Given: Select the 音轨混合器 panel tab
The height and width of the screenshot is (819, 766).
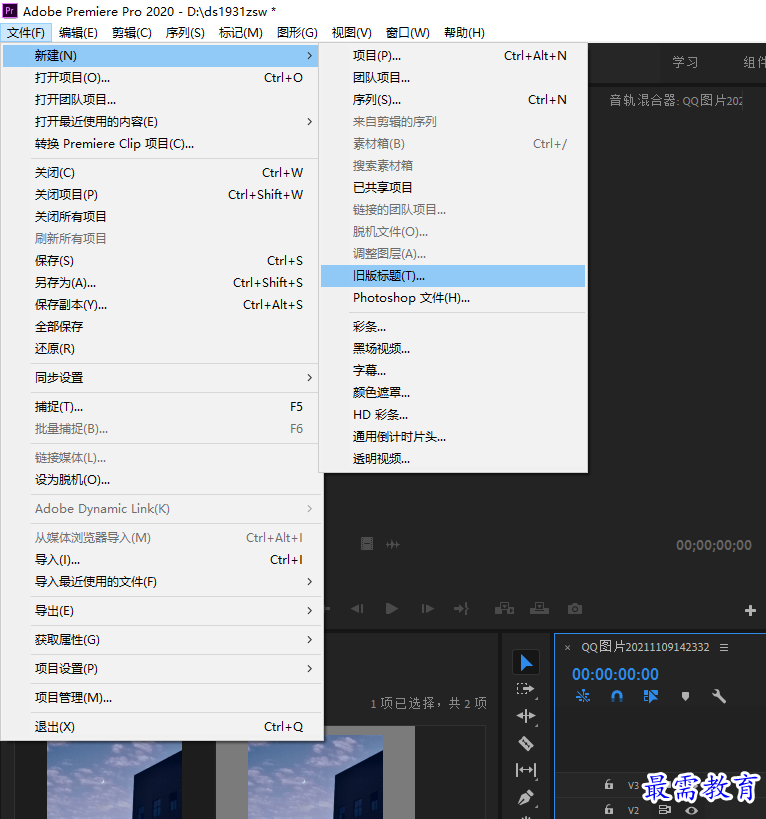Looking at the screenshot, I should pos(676,100).
